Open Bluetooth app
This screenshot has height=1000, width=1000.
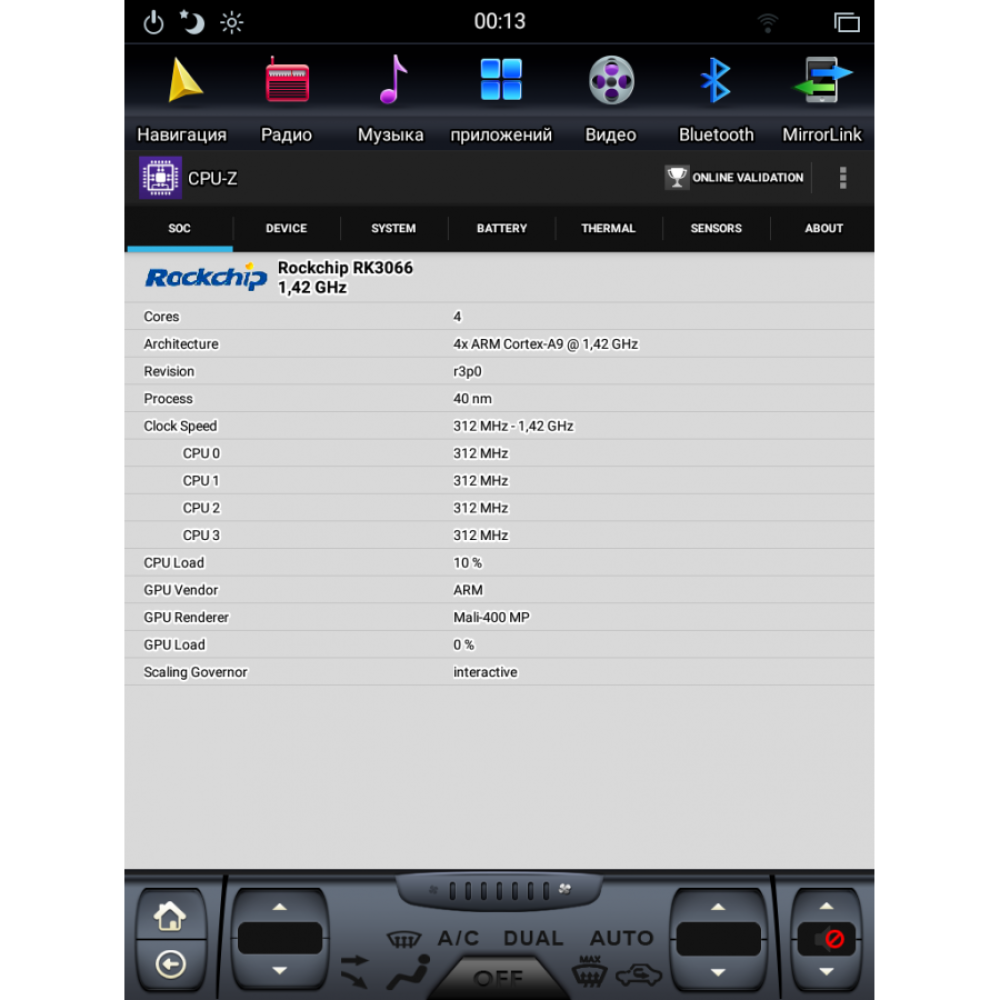[716, 99]
